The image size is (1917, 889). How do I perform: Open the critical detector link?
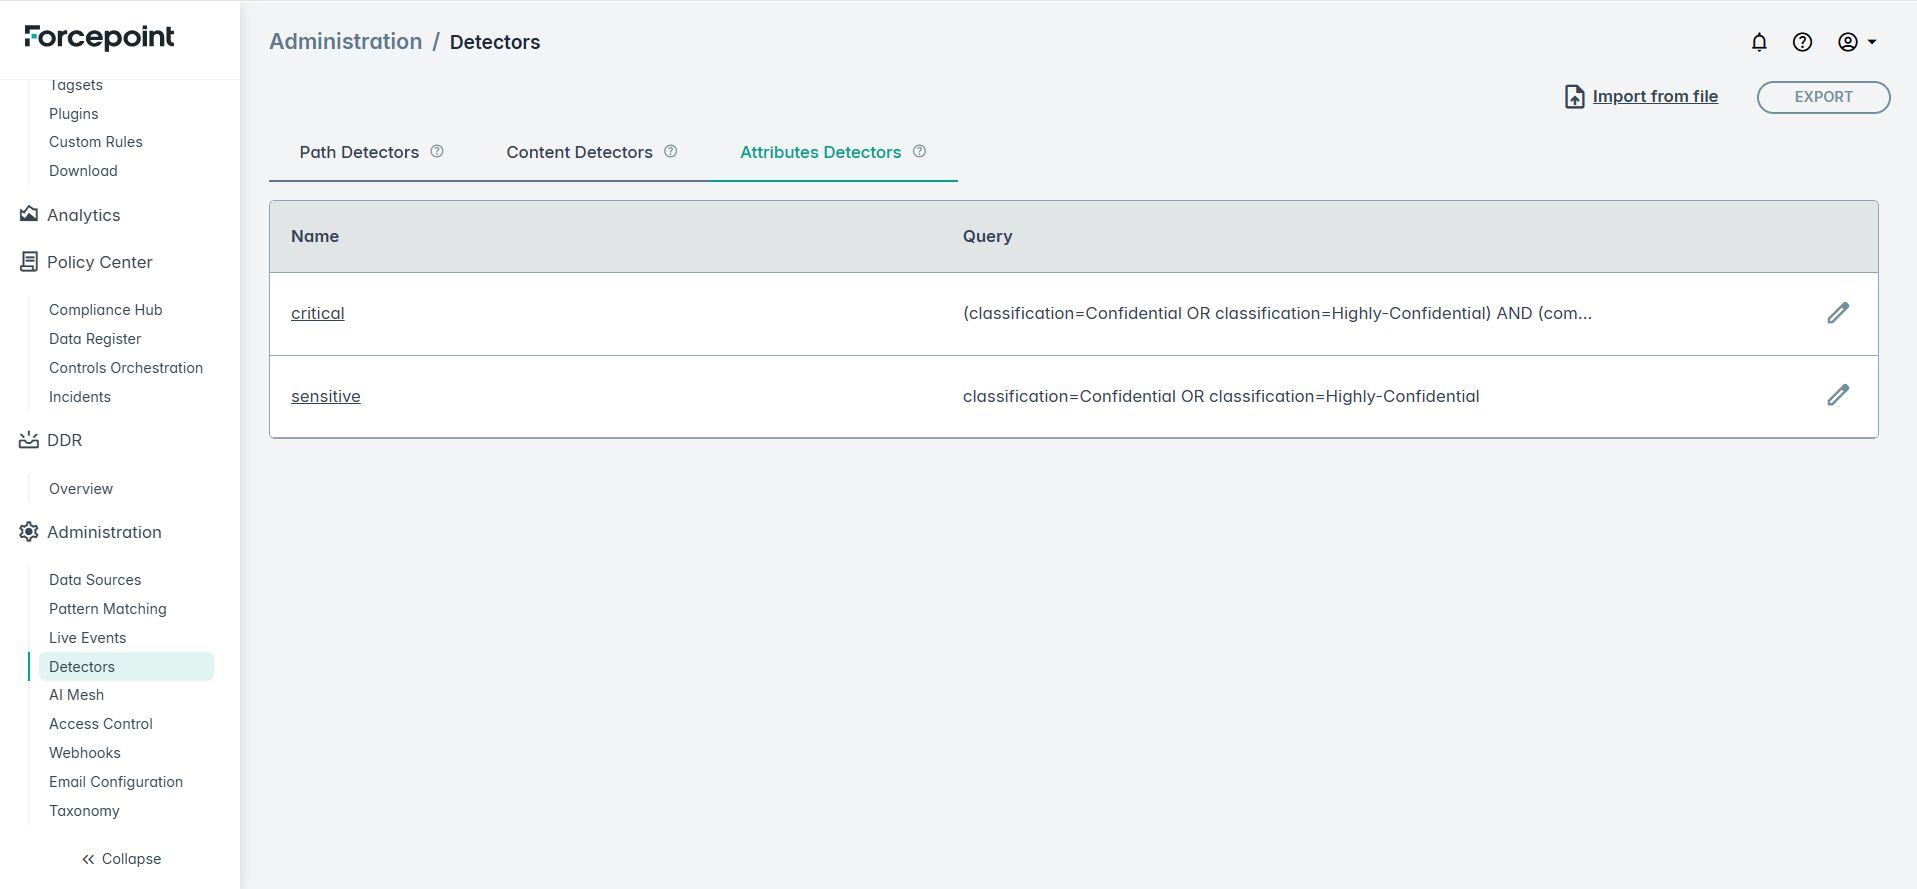click(317, 314)
